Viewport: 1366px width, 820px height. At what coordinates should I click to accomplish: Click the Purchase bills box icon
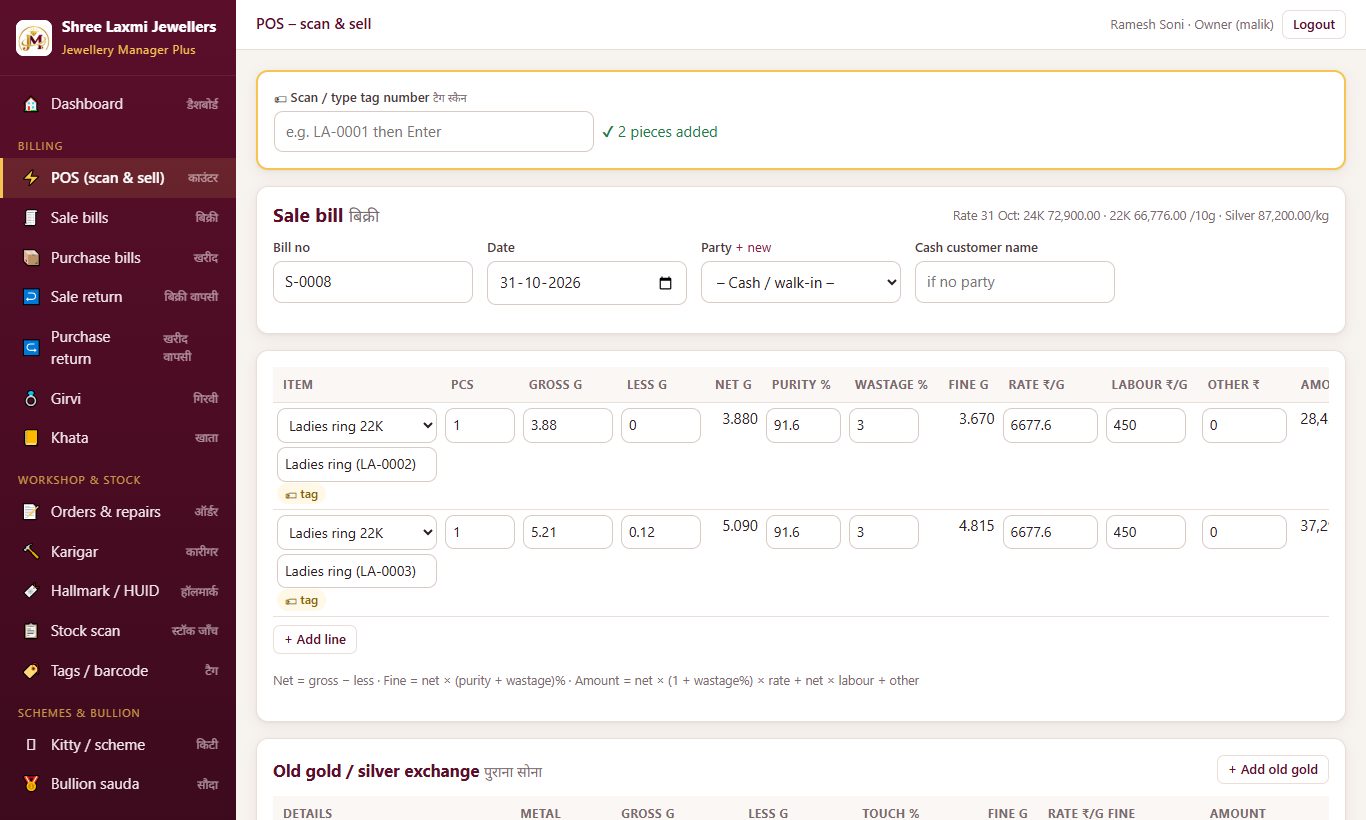pos(31,258)
